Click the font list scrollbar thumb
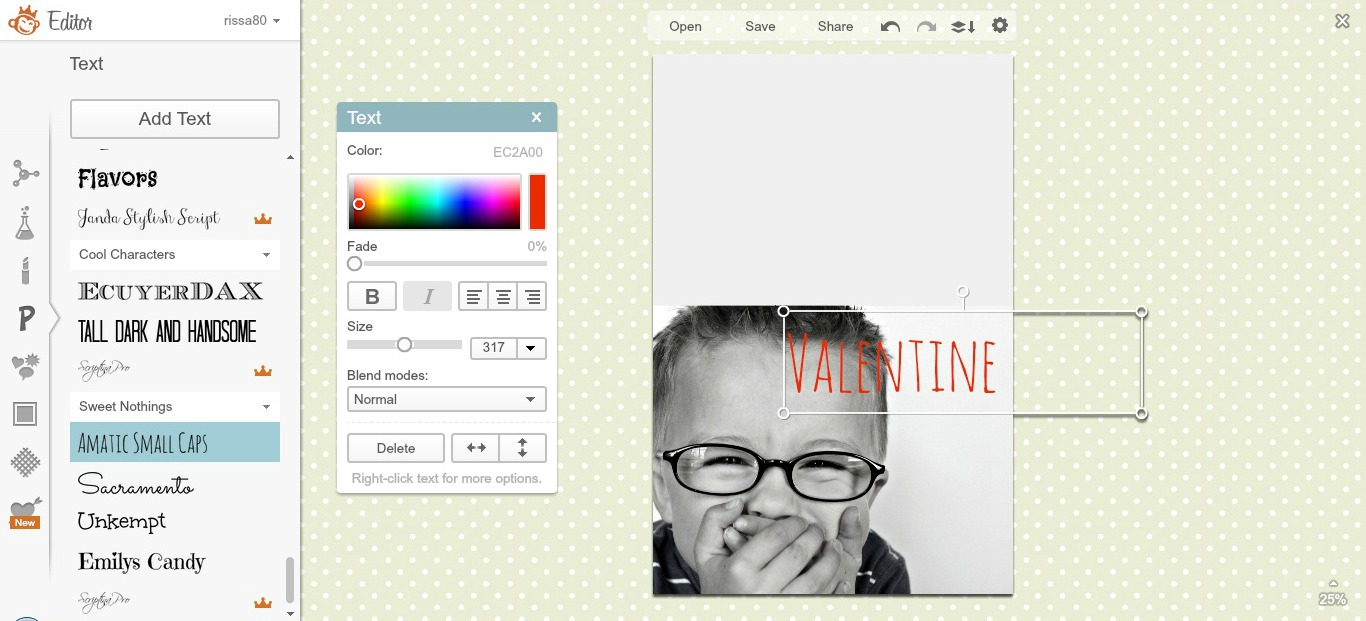1366x621 pixels. pos(291,580)
